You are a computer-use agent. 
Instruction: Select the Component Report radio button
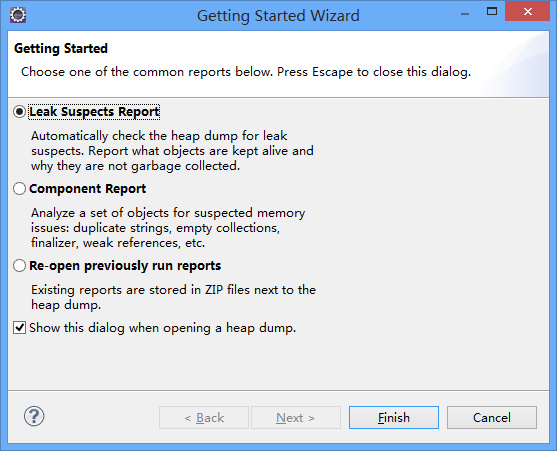tap(19, 189)
